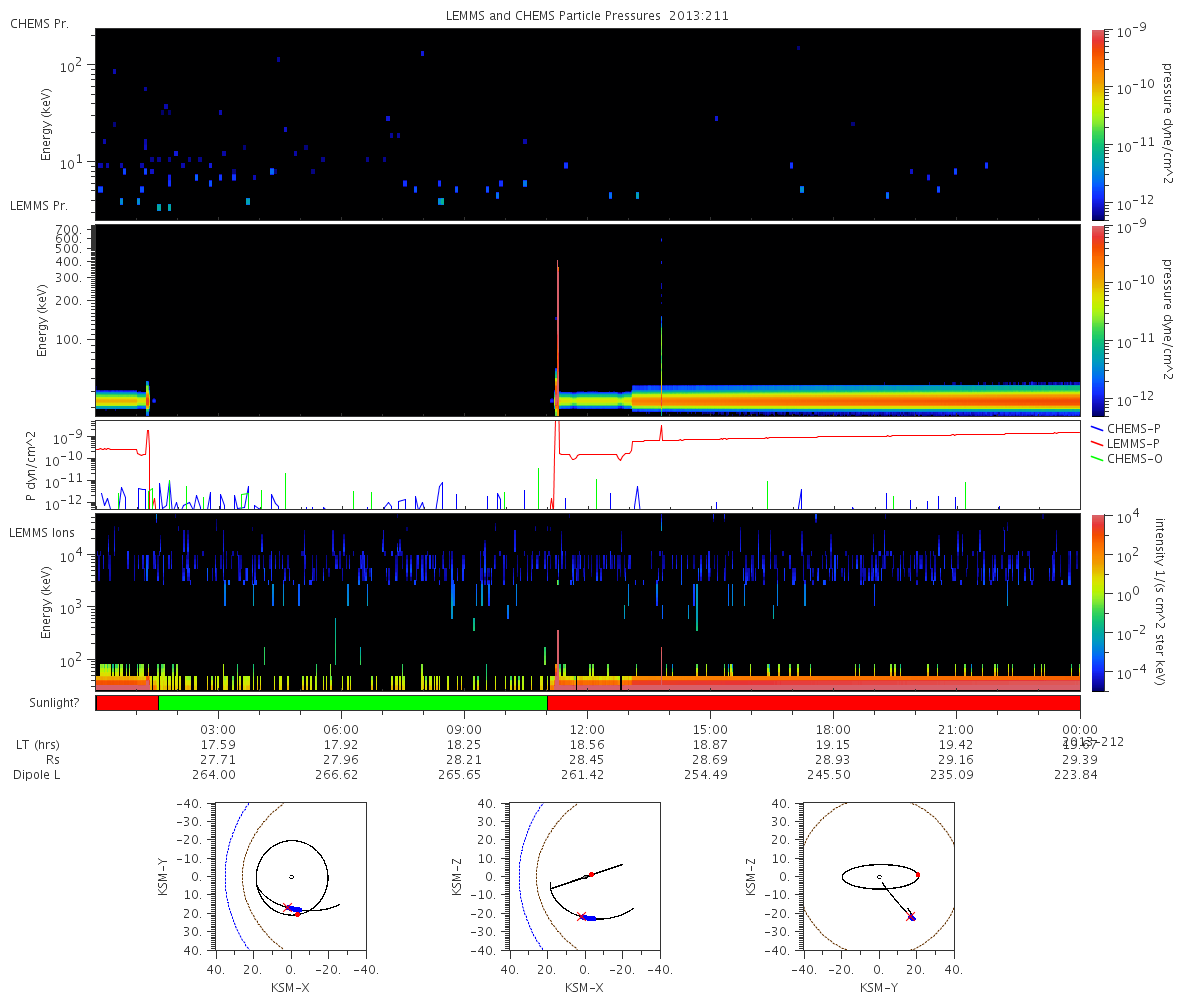Click the long red segment of the Sunlight bar
The height and width of the screenshot is (1000, 1200).
813,703
